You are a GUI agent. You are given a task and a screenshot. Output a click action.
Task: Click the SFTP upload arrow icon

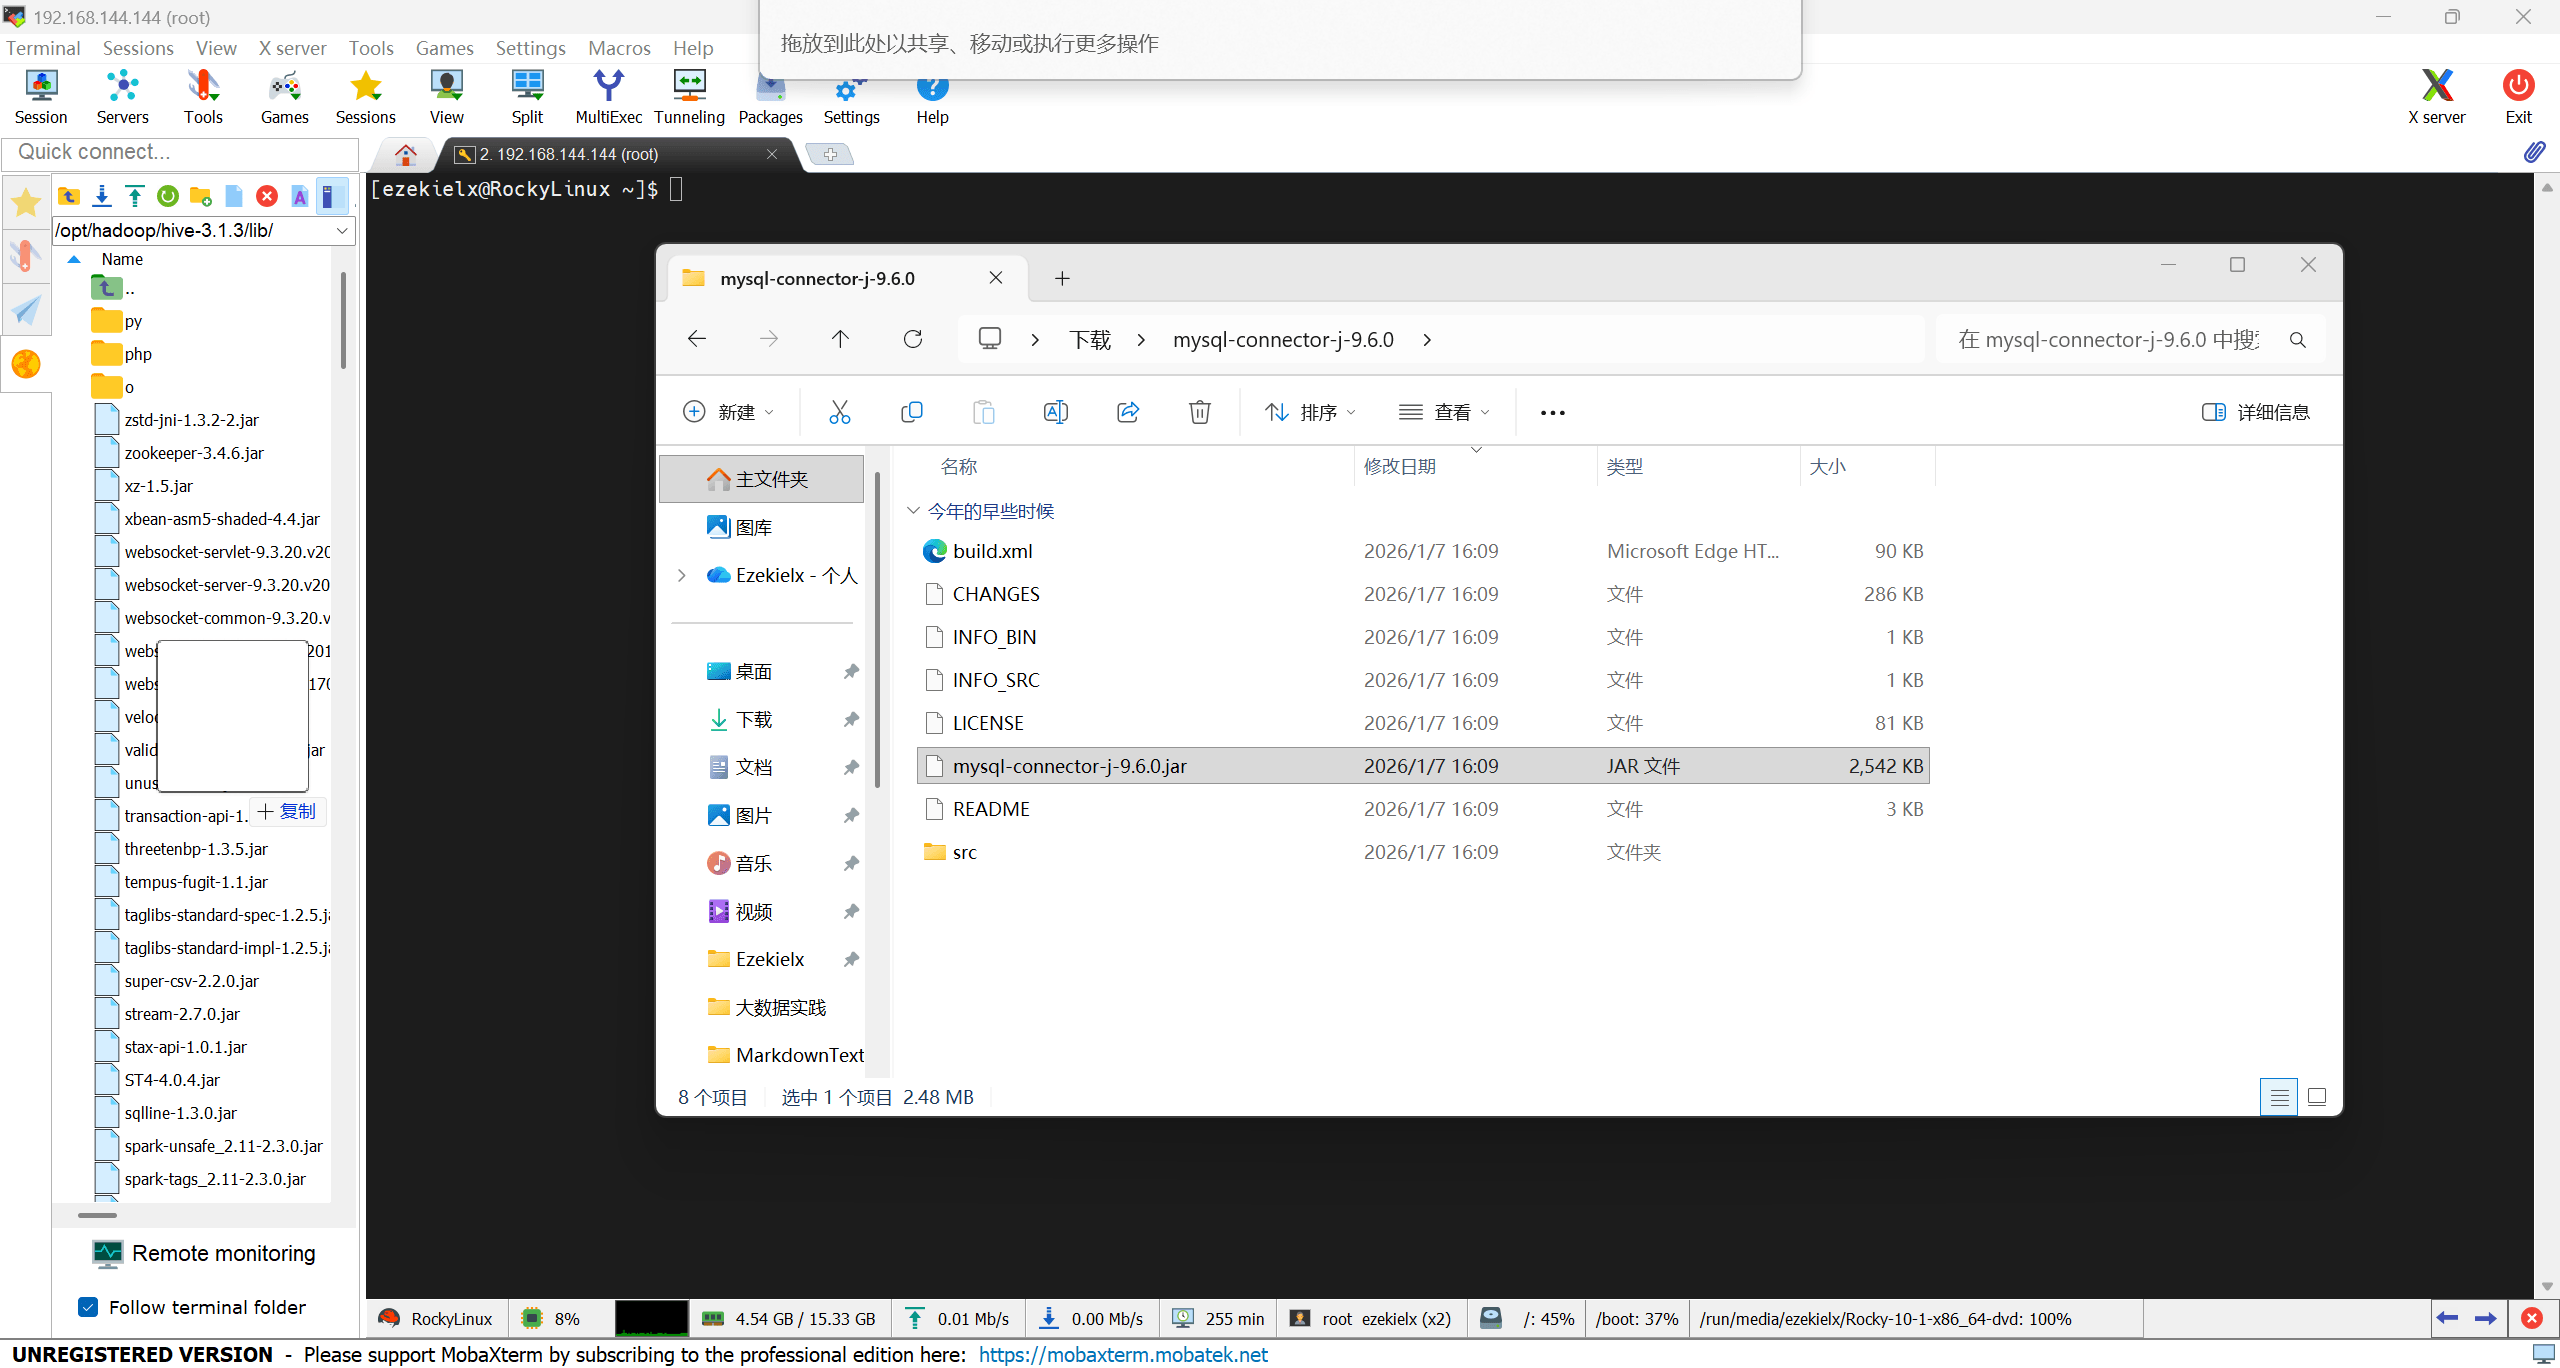[x=135, y=196]
